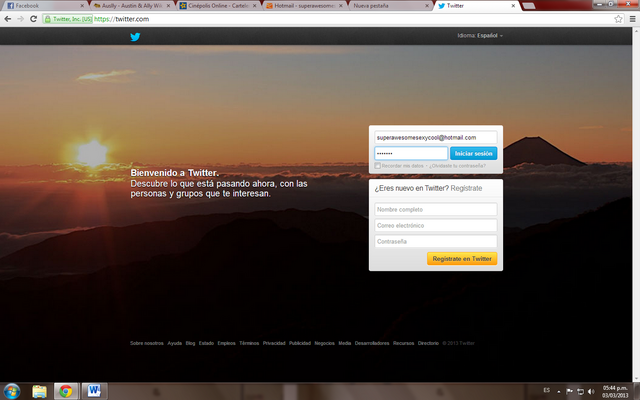Switch to the Hotmail tab
The image size is (640, 400).
303,6
